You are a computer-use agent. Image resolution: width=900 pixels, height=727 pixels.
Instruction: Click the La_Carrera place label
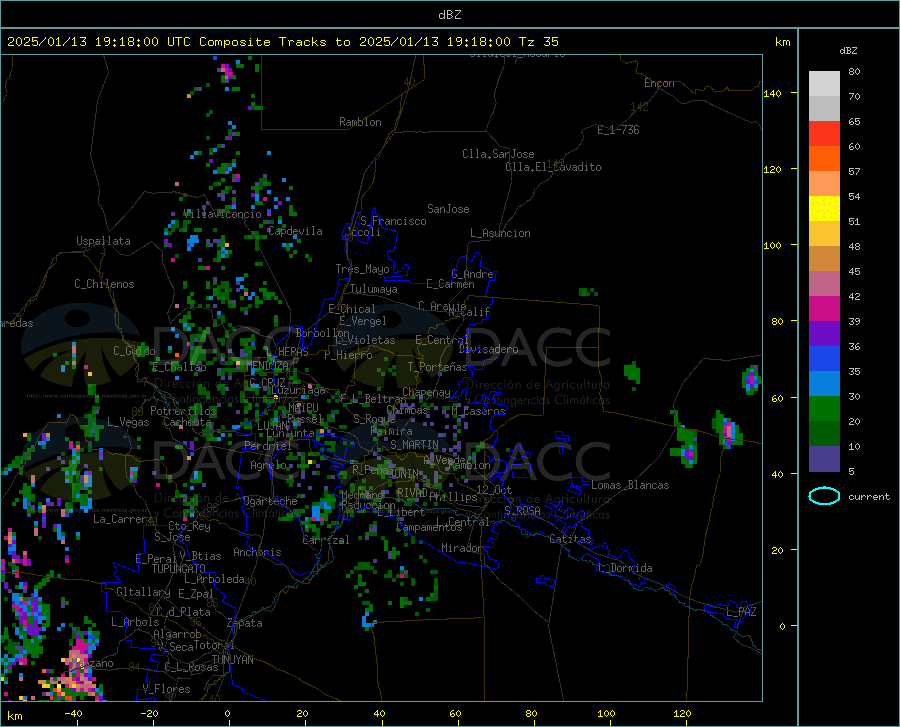pyautogui.click(x=123, y=519)
